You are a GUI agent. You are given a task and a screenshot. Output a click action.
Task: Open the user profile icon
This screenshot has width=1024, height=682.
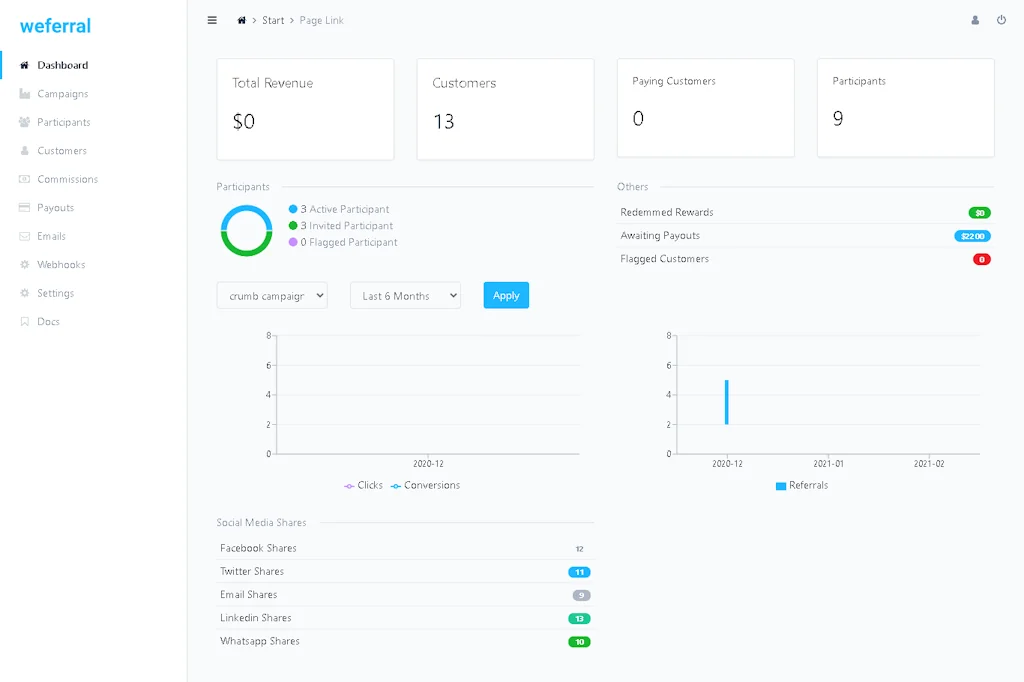coord(975,20)
